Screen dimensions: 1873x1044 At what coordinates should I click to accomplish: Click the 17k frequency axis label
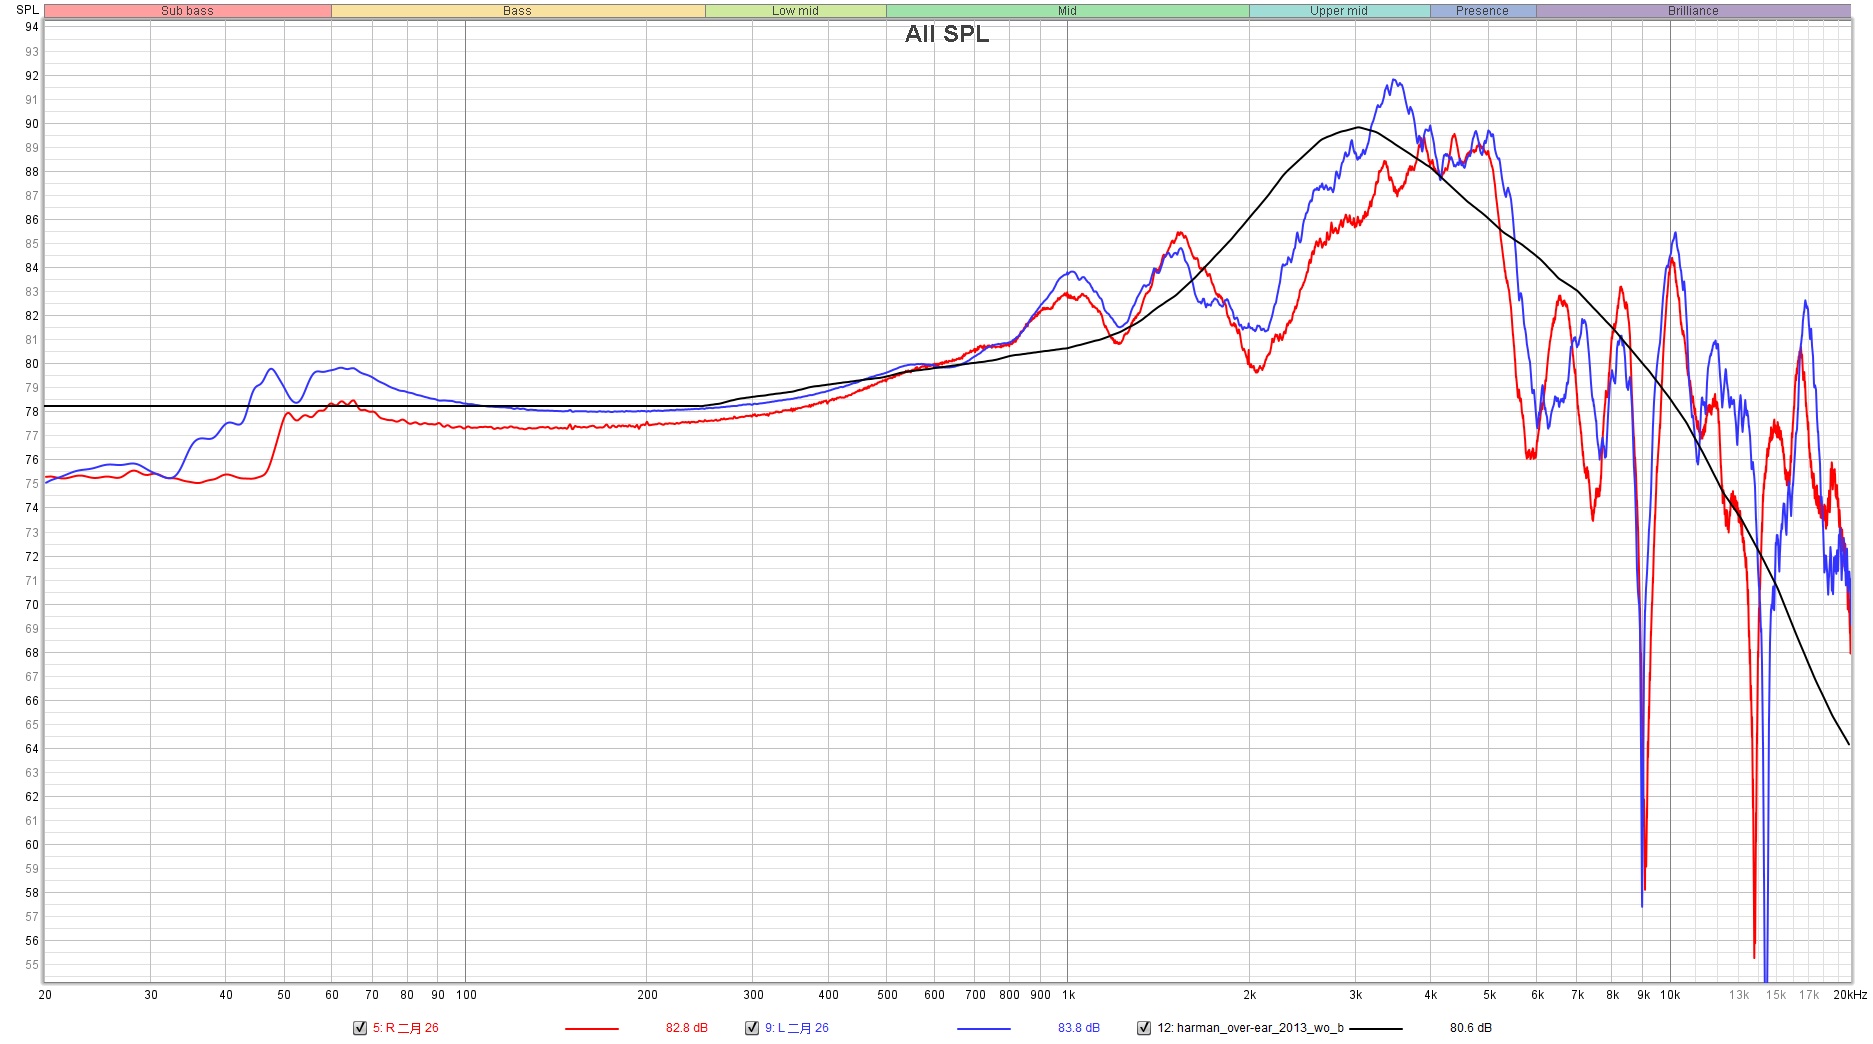point(1809,995)
